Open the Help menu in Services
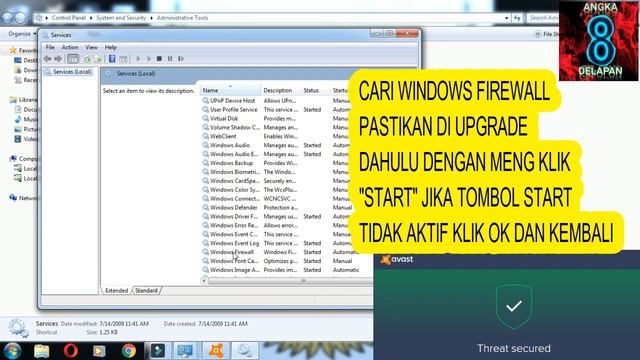This screenshot has width=640, height=360. [x=111, y=47]
